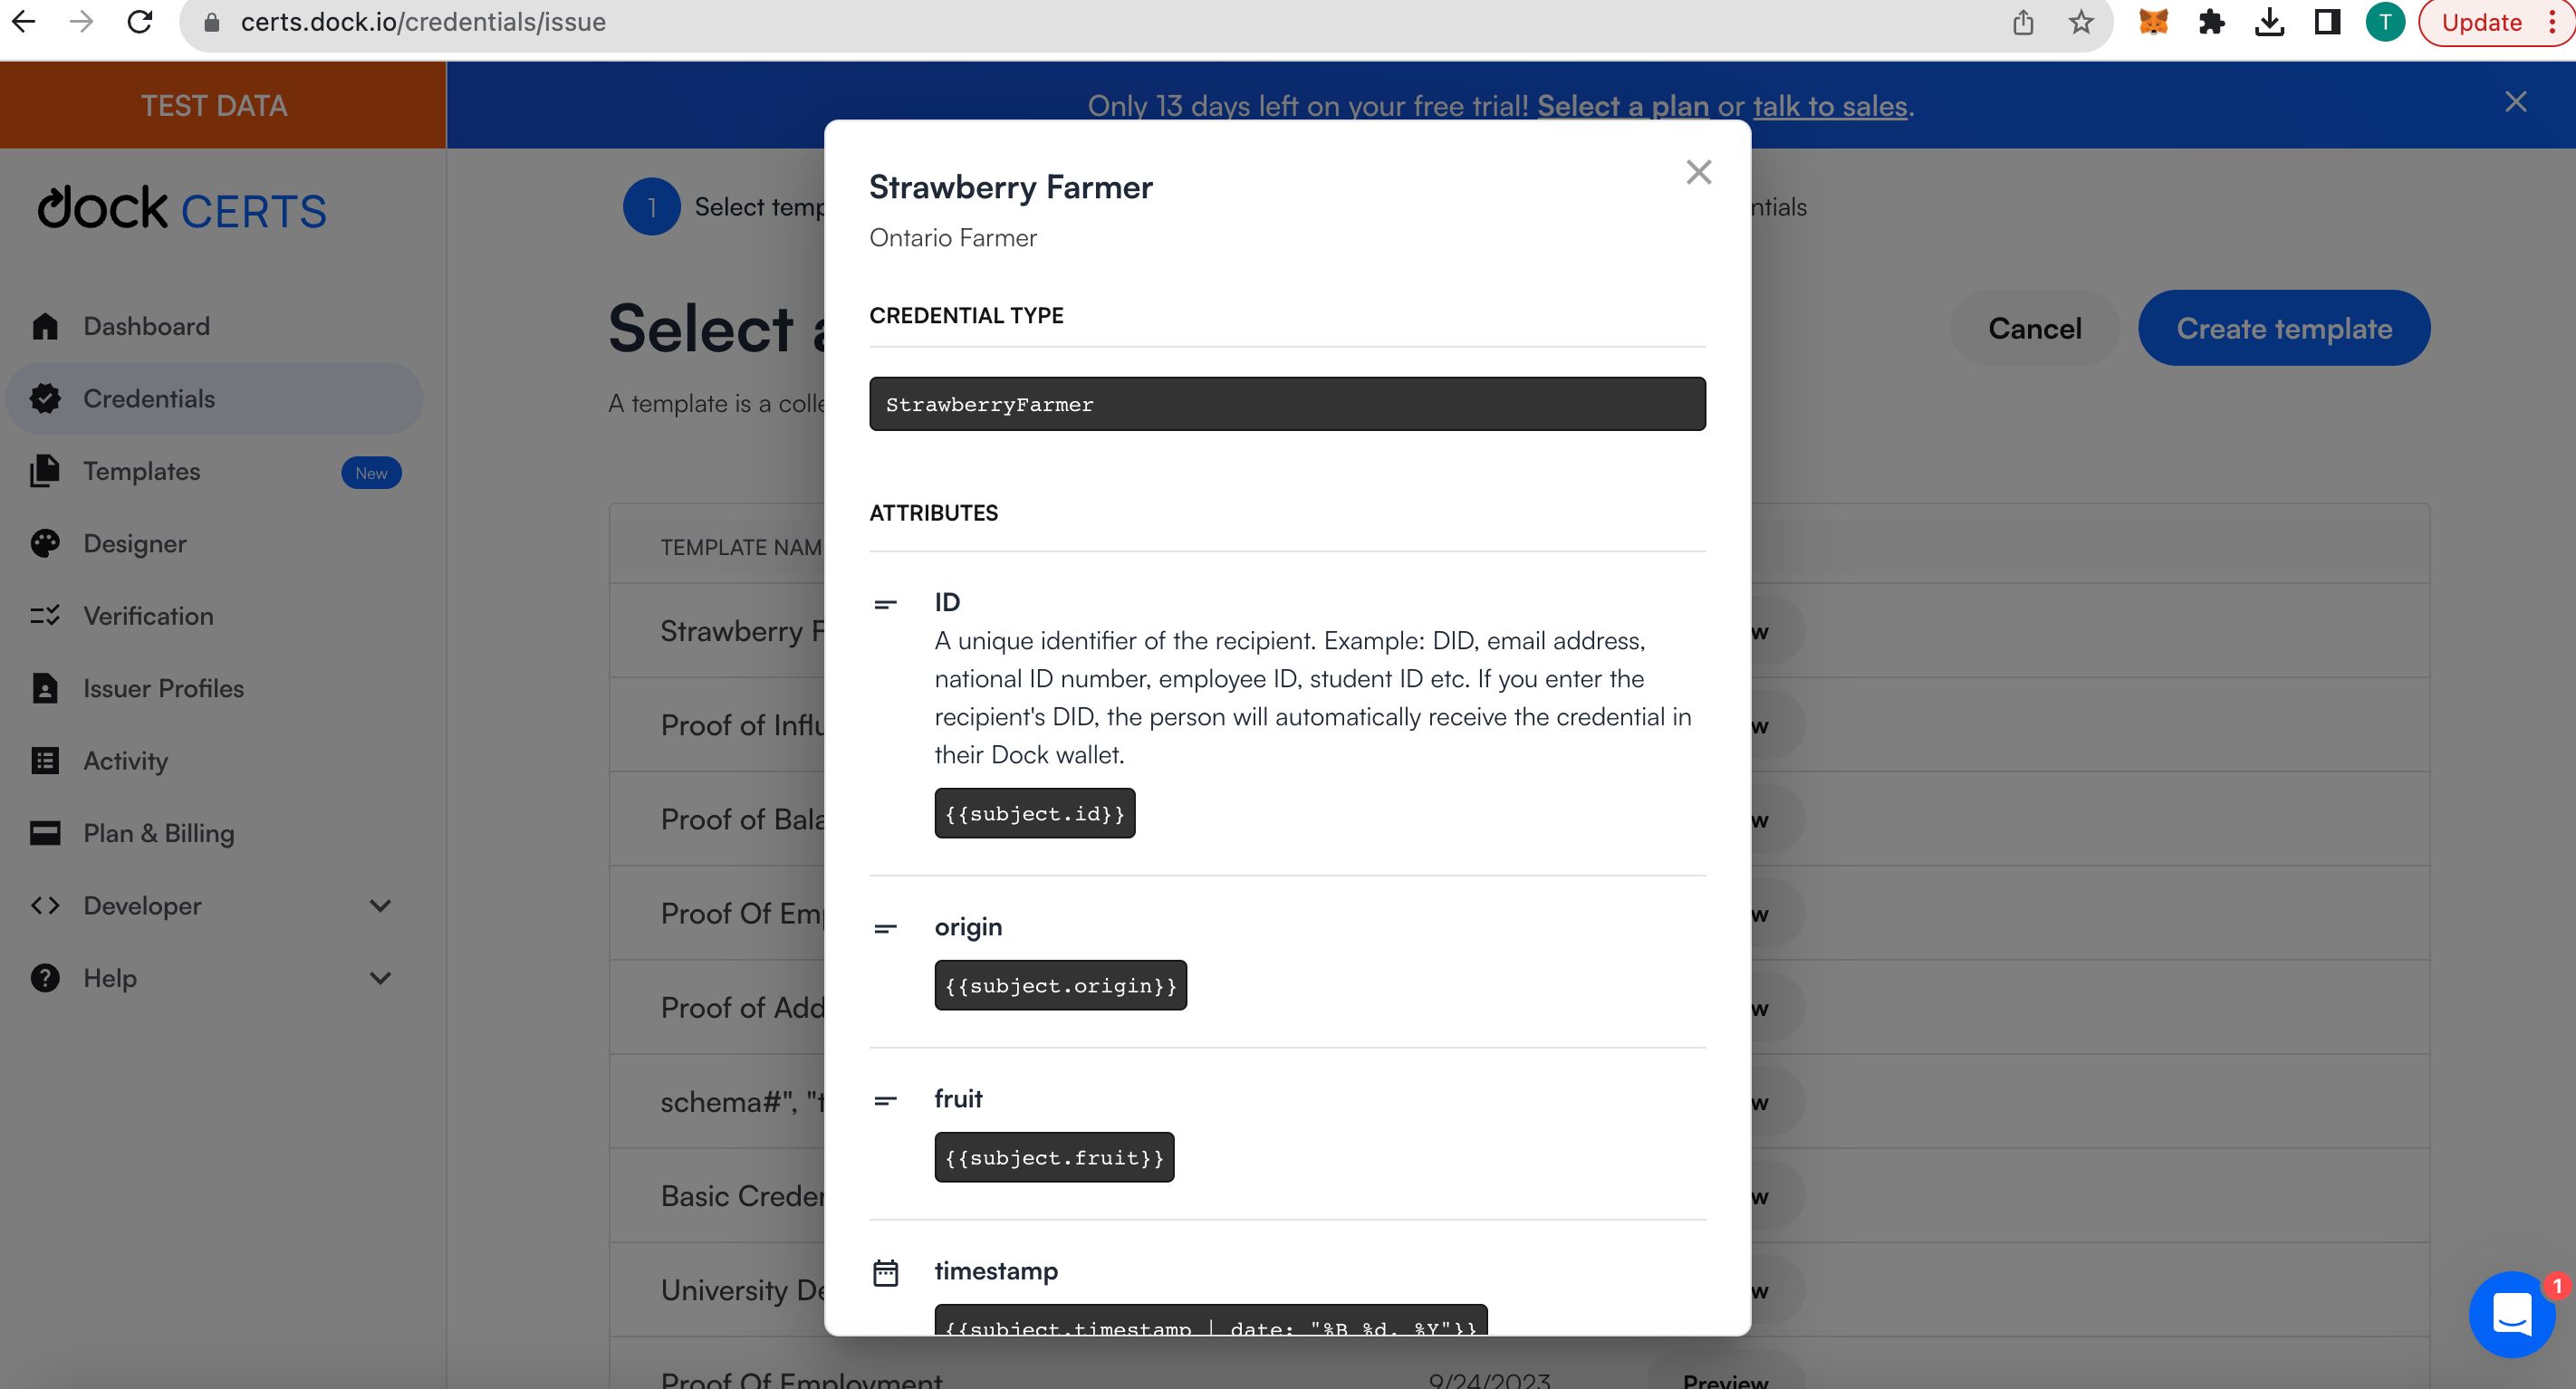Image resolution: width=2576 pixels, height=1389 pixels.
Task: Click the Templates sidebar icon
Action: tap(43, 471)
